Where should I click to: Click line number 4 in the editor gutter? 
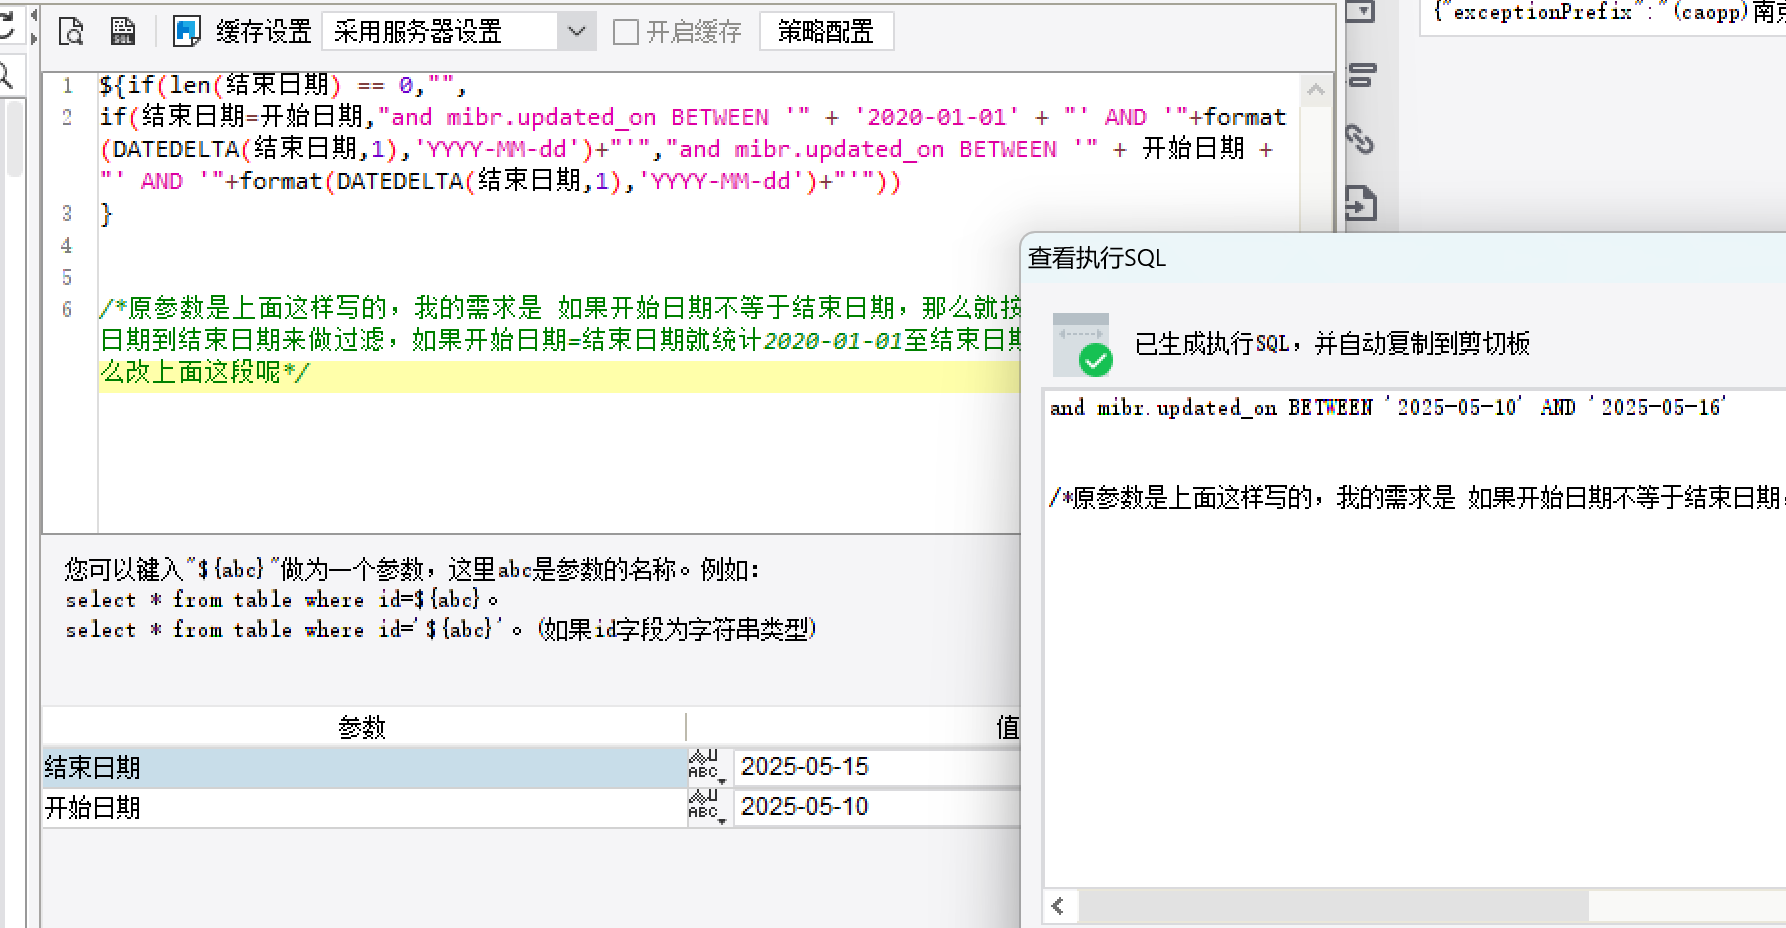(x=67, y=245)
